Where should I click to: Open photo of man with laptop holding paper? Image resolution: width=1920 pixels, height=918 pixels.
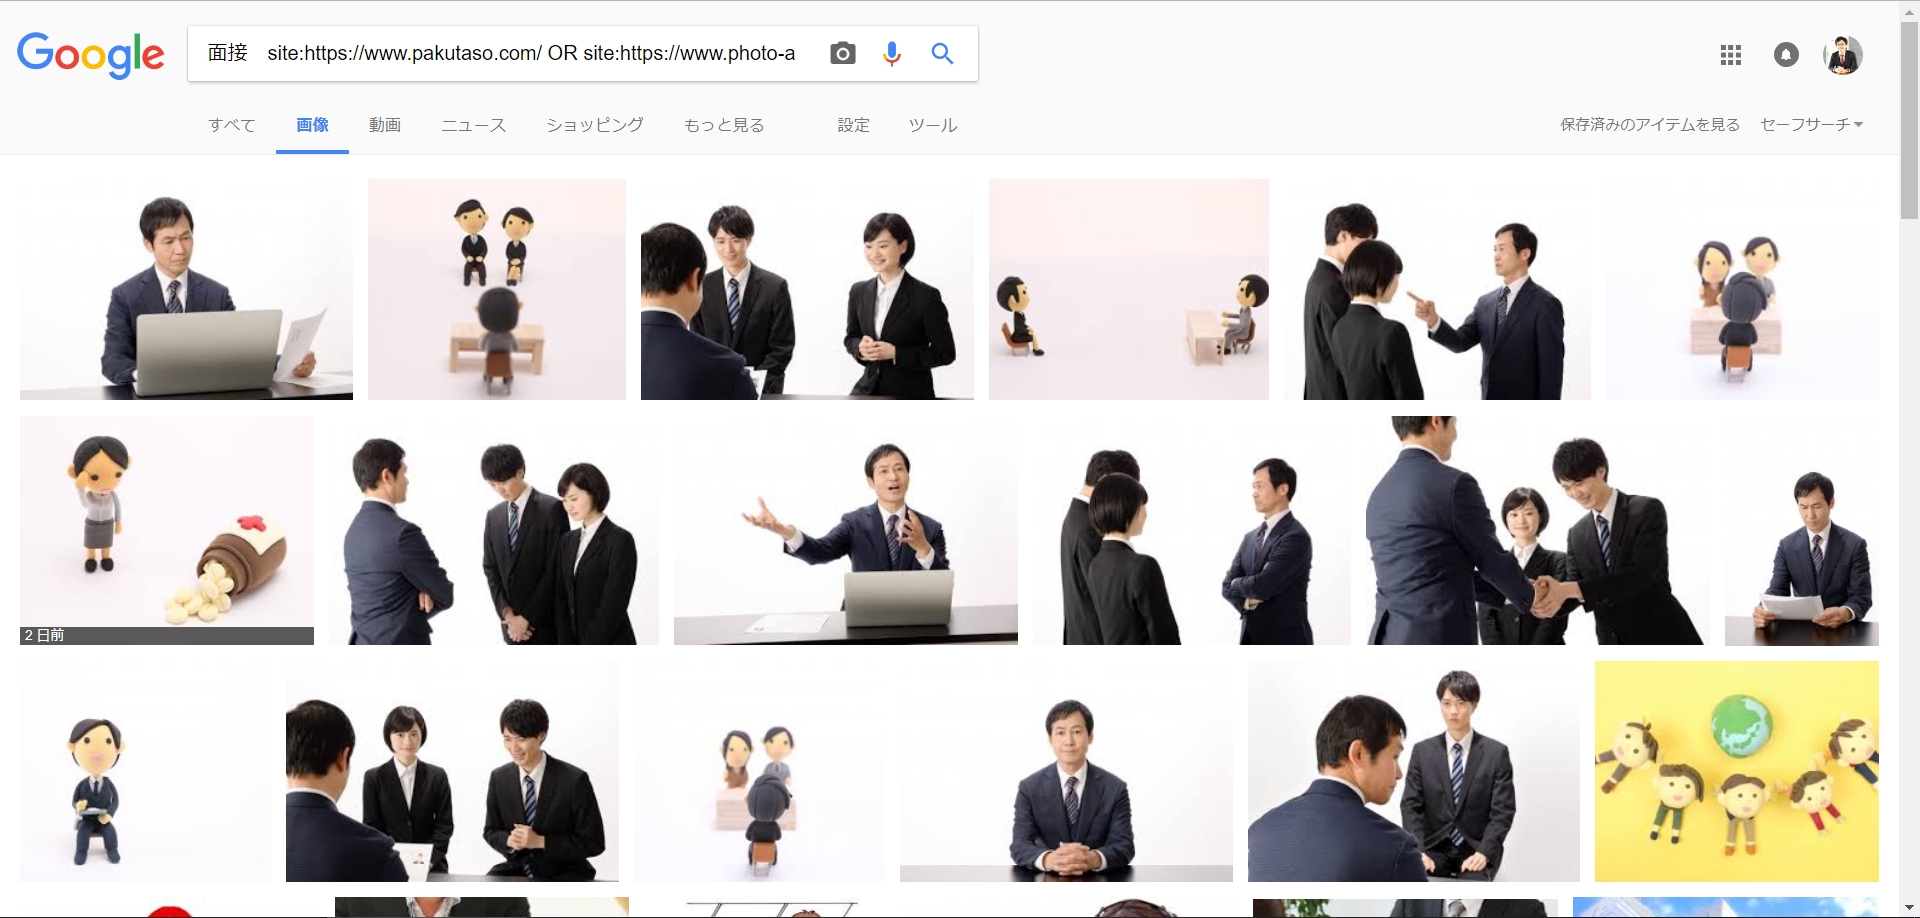[186, 289]
